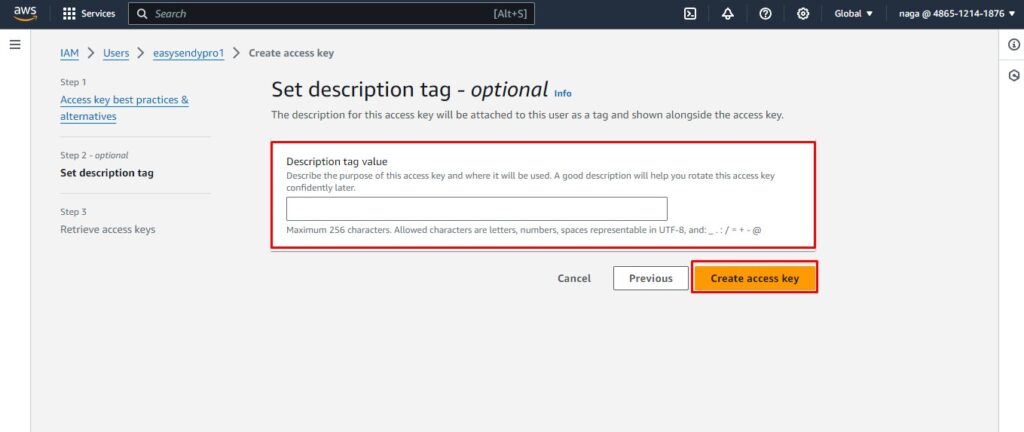
Task: Click the Description tag value field
Action: point(477,209)
